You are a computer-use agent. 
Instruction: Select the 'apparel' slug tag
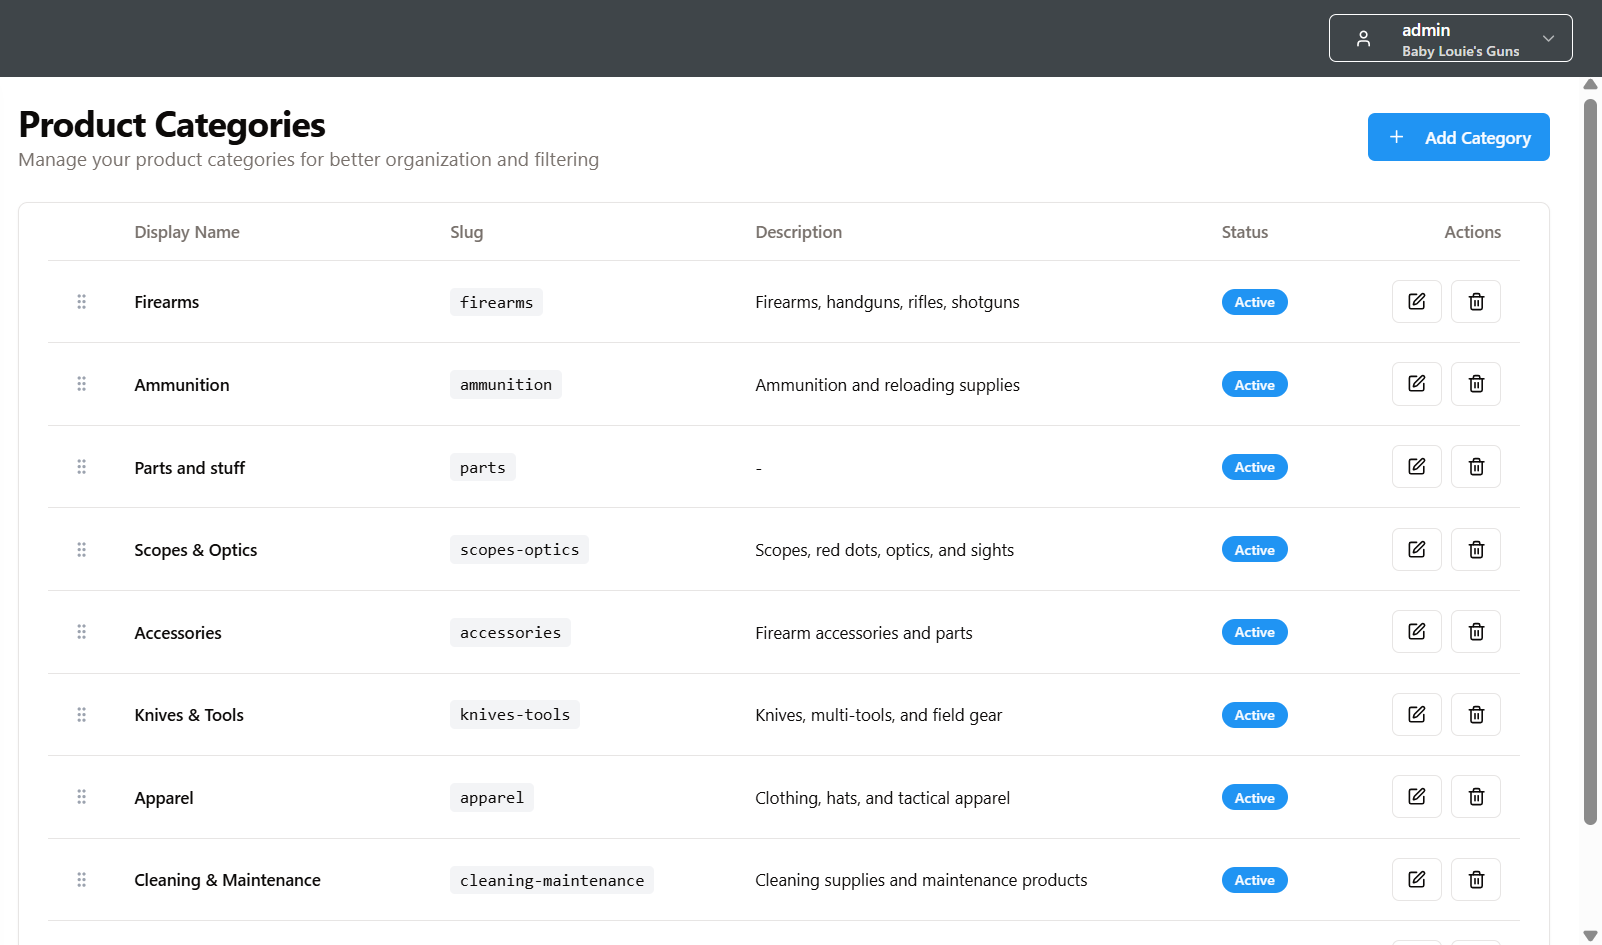491,798
